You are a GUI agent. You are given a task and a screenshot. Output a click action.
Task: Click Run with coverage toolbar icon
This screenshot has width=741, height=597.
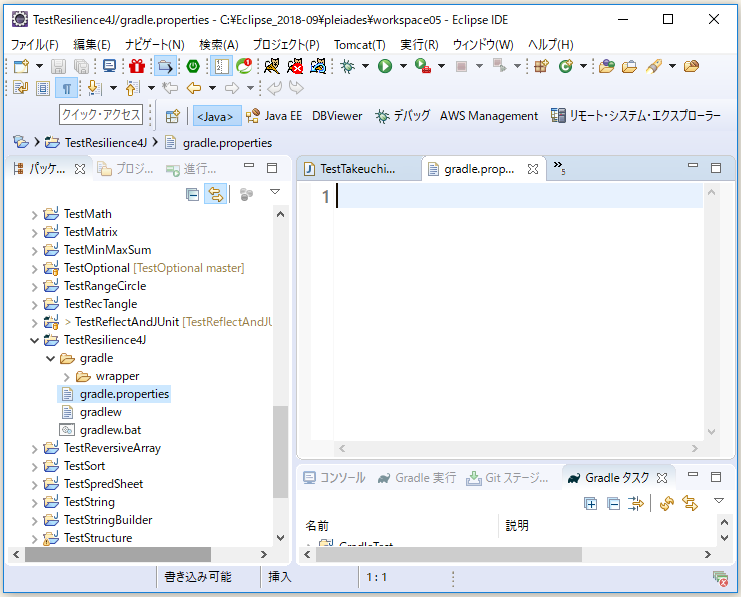tap(422, 66)
